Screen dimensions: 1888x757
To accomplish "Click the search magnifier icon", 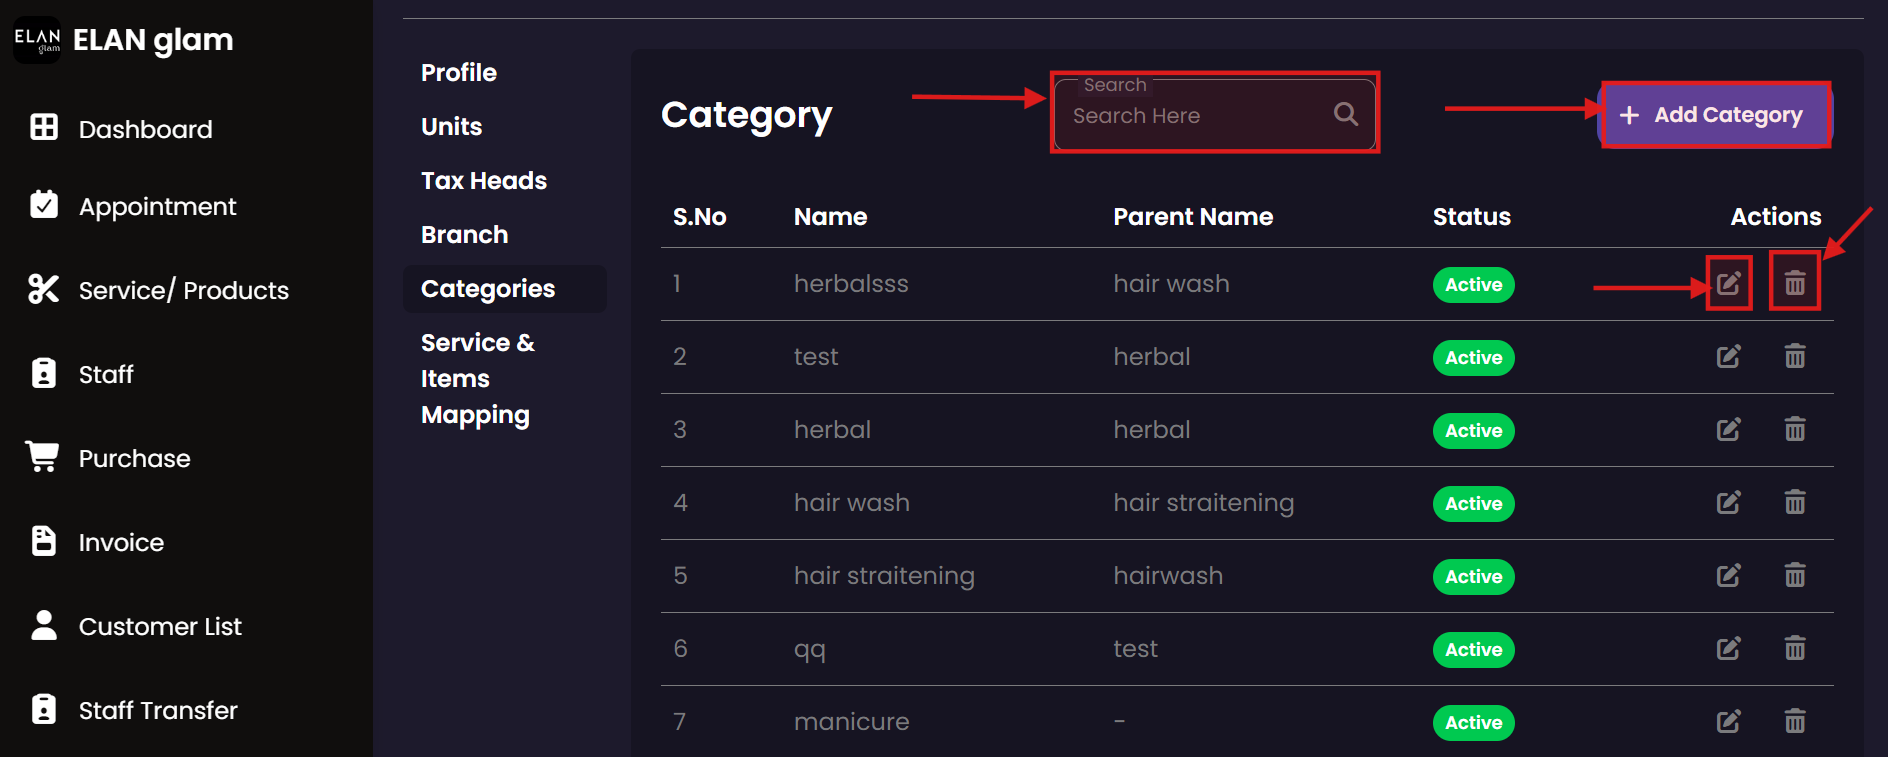I will [1346, 115].
